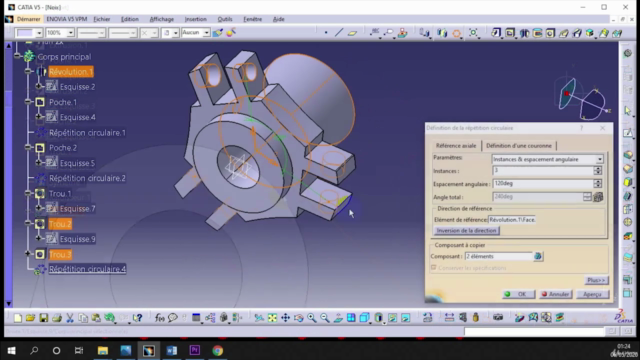Click the Shaft revolution tool icon
This screenshot has width=640, height=360.
click(x=524, y=33)
